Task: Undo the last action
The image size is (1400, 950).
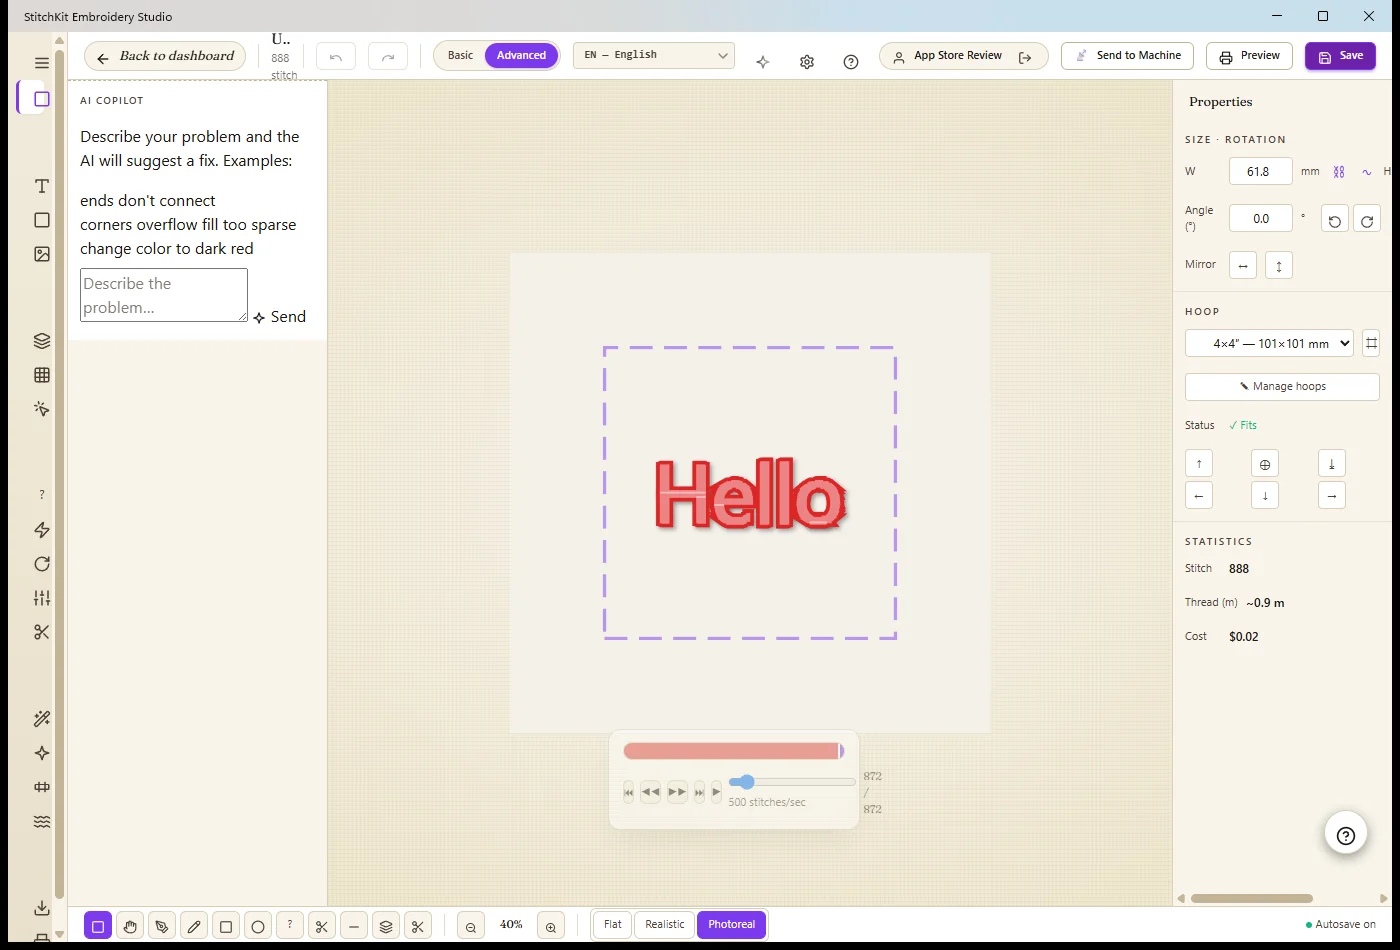Action: (336, 56)
